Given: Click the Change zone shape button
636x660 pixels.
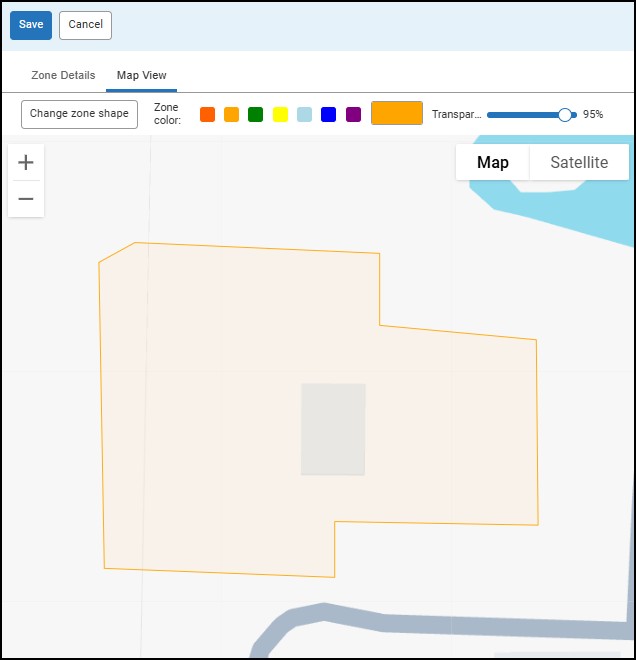Looking at the screenshot, I should click(x=79, y=114).
